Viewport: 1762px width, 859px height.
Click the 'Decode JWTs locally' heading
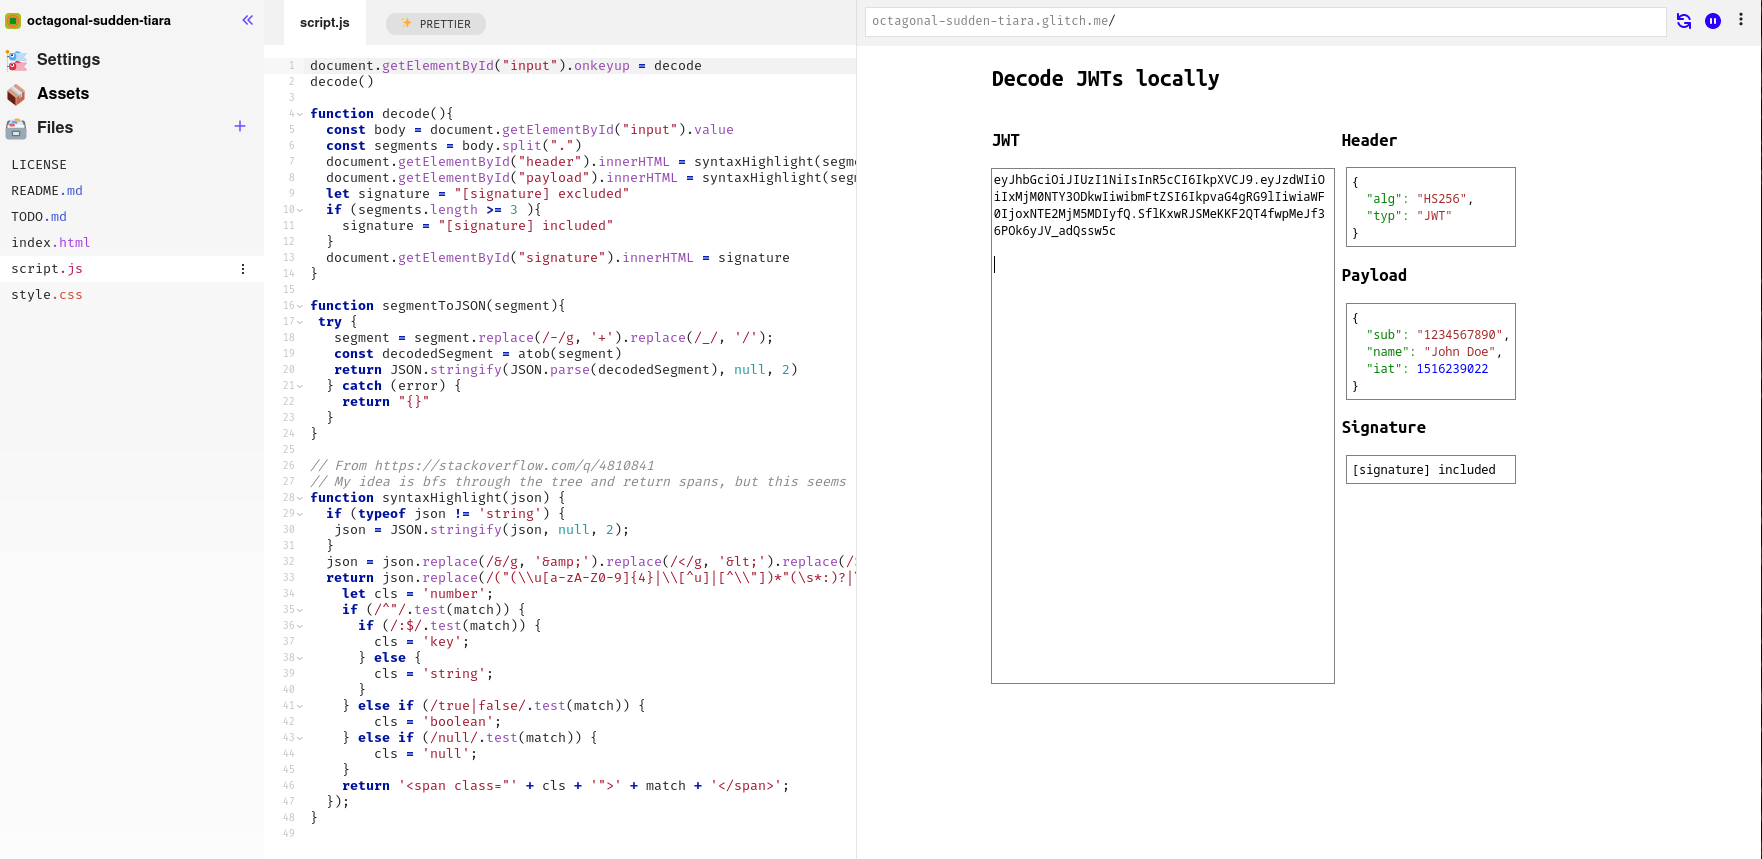[x=1105, y=79]
